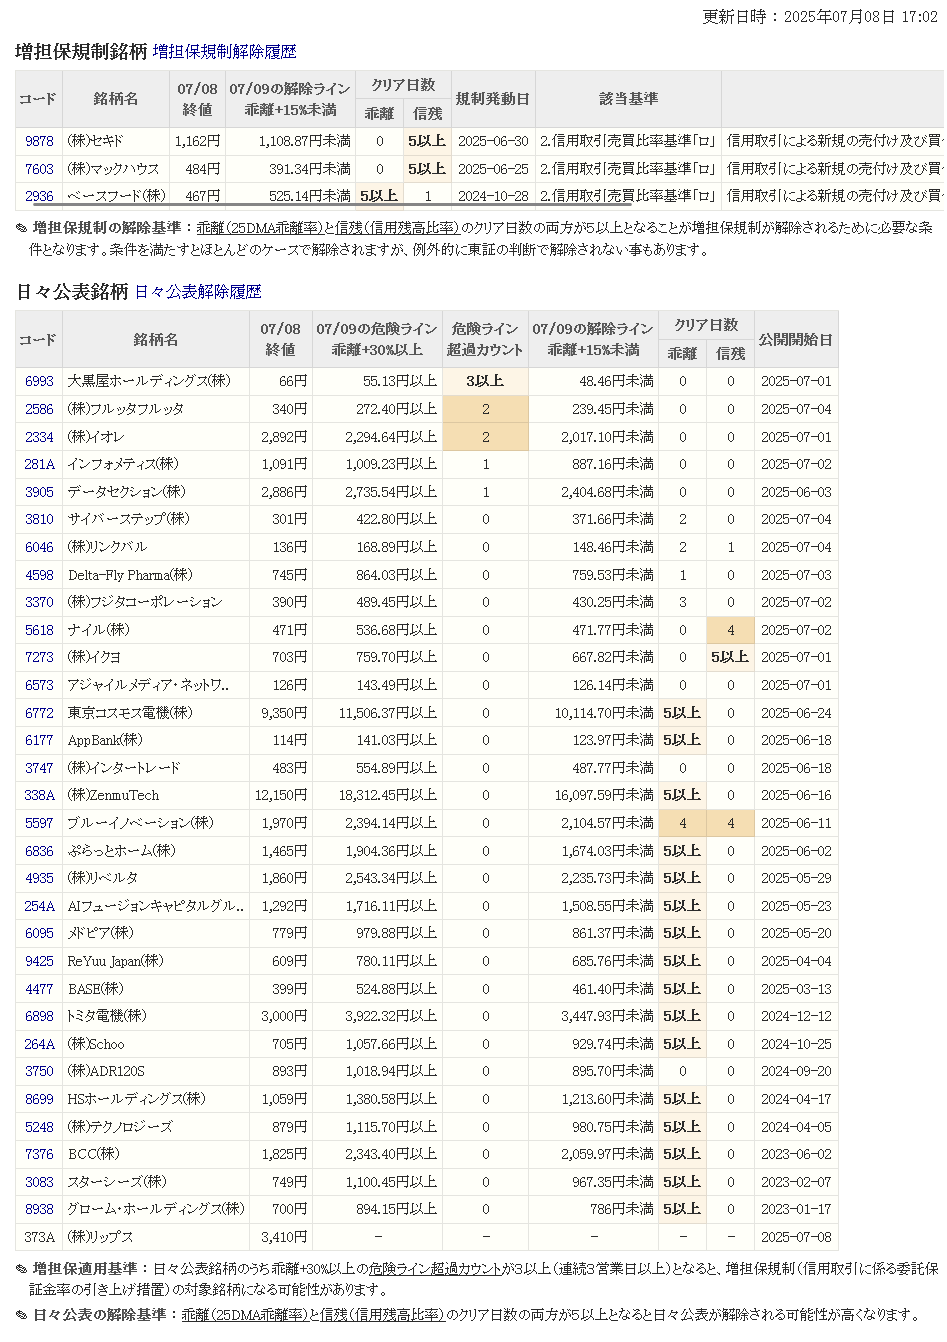Select the (株)リップス name cell
The image size is (947, 1342).
coord(155,1237)
